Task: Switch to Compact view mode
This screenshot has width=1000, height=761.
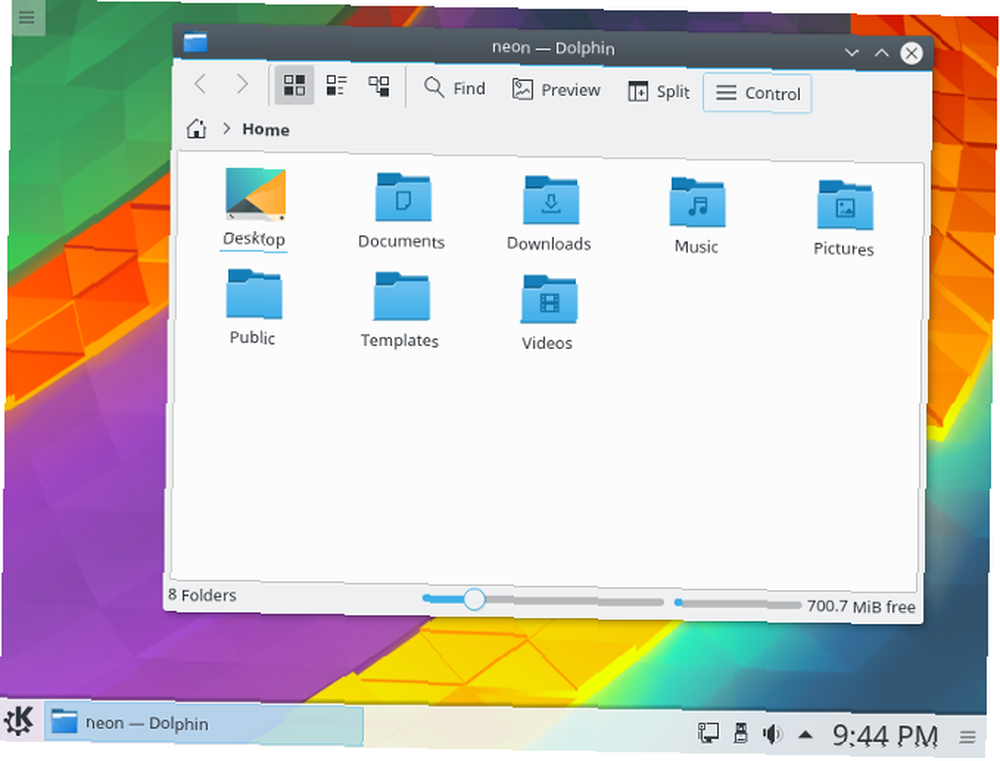Action: (x=336, y=85)
